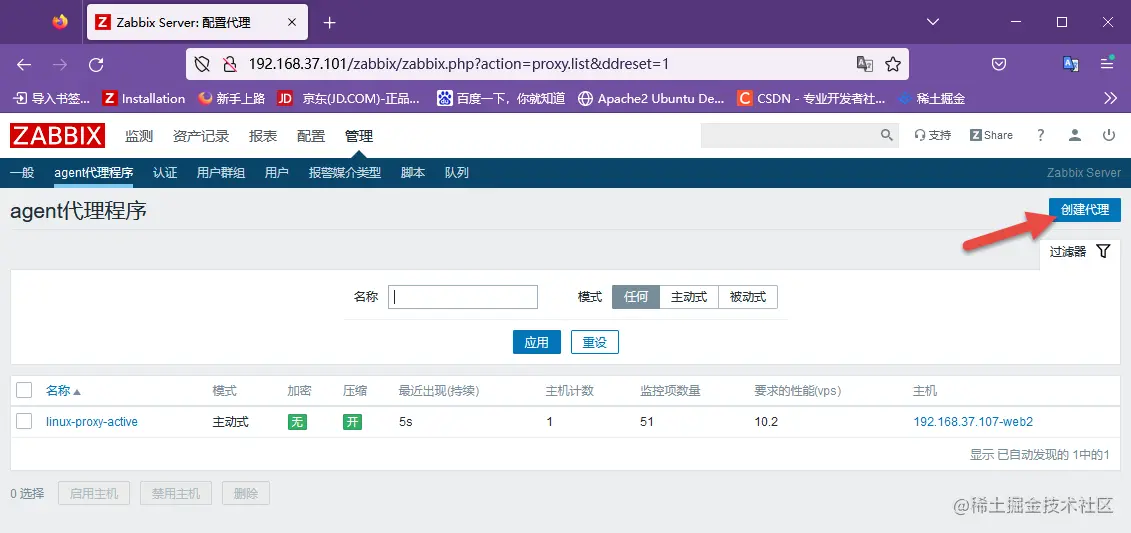Image resolution: width=1131 pixels, height=533 pixels.
Task: Click the 应用 apply button
Action: pos(537,342)
